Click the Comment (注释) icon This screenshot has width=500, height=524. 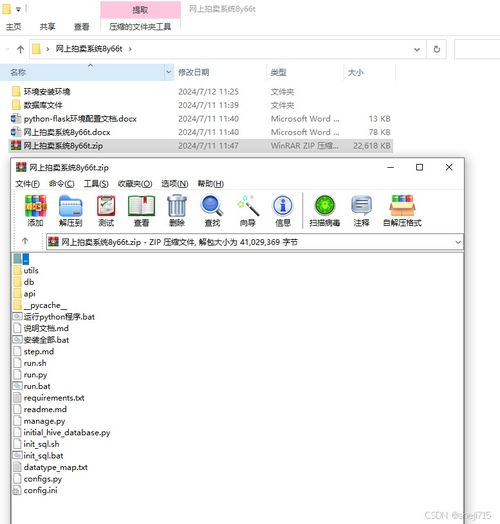[x=362, y=211]
